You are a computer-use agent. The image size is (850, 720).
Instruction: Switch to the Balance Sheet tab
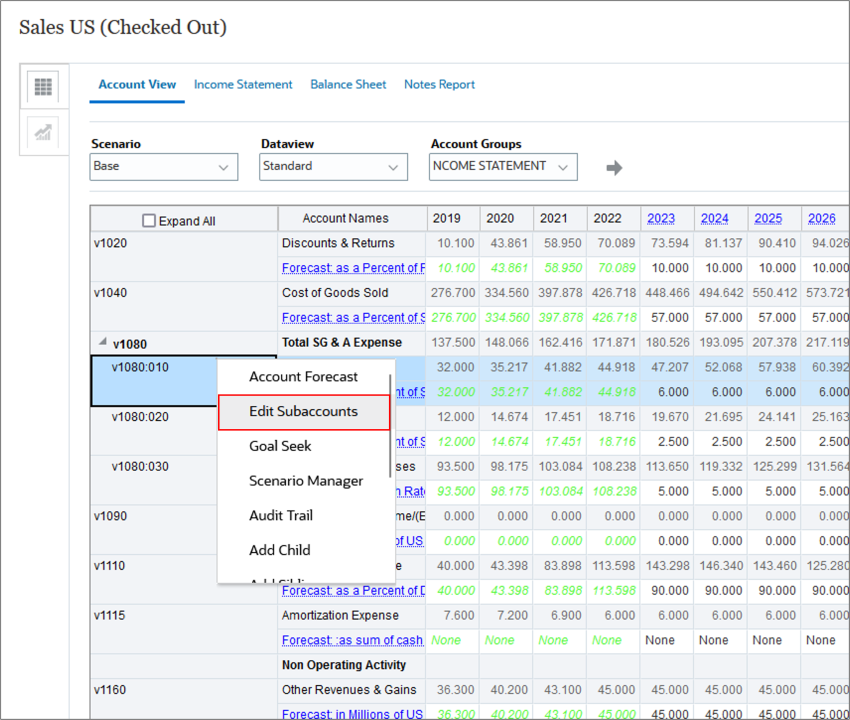point(348,84)
